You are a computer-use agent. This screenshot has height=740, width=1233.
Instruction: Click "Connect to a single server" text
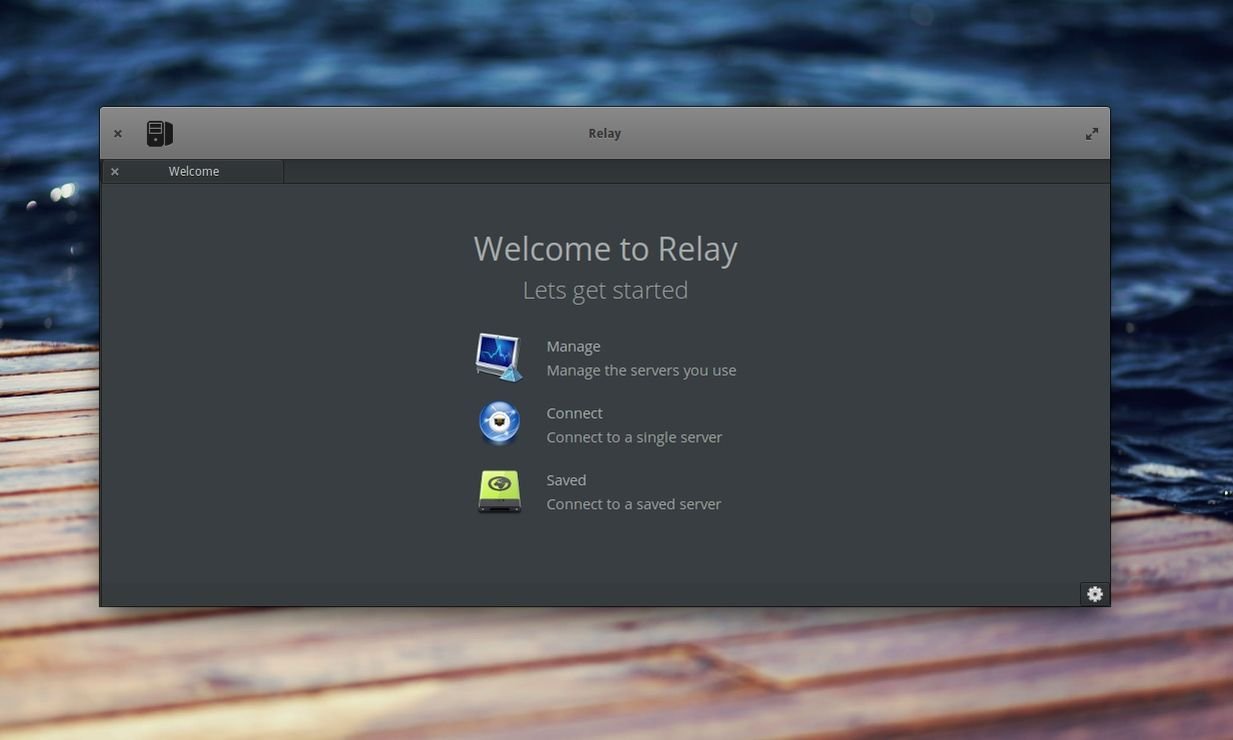[634, 437]
